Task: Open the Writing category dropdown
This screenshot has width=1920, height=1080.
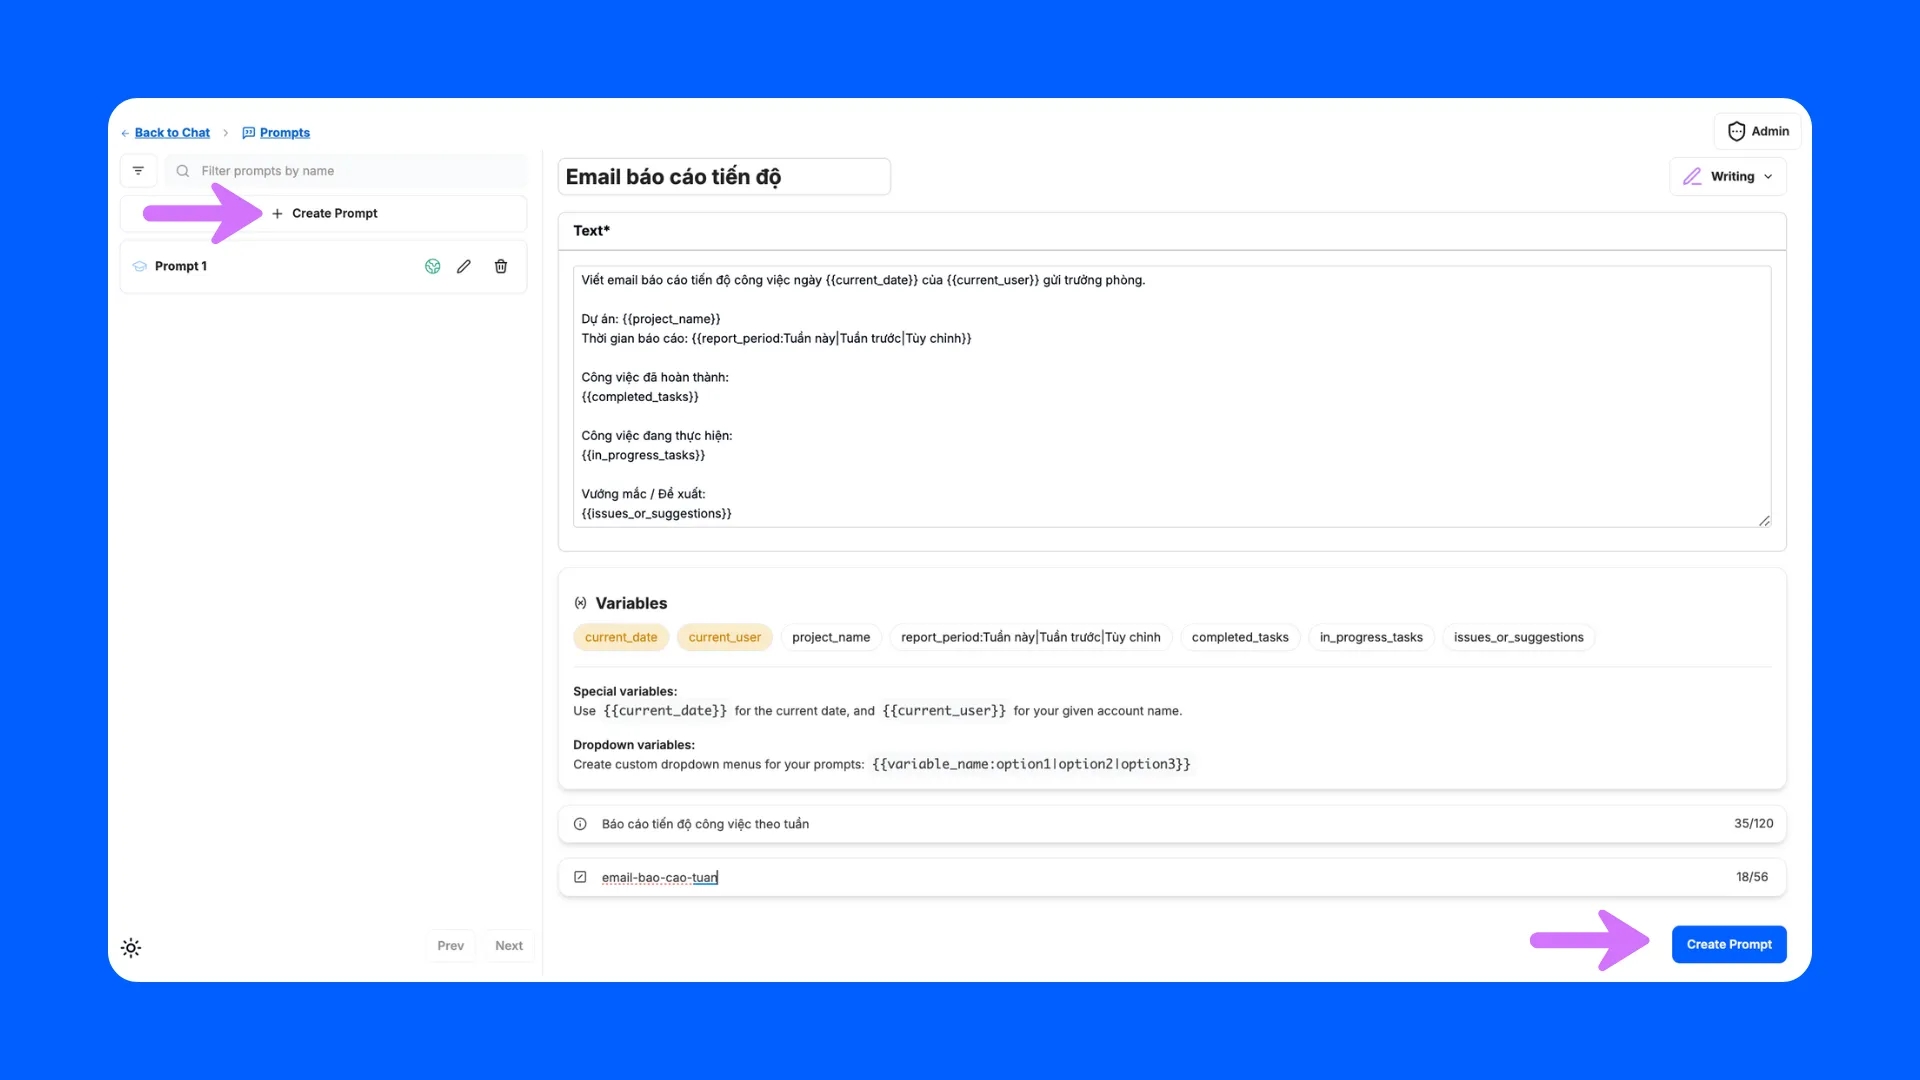Action: tap(1727, 176)
